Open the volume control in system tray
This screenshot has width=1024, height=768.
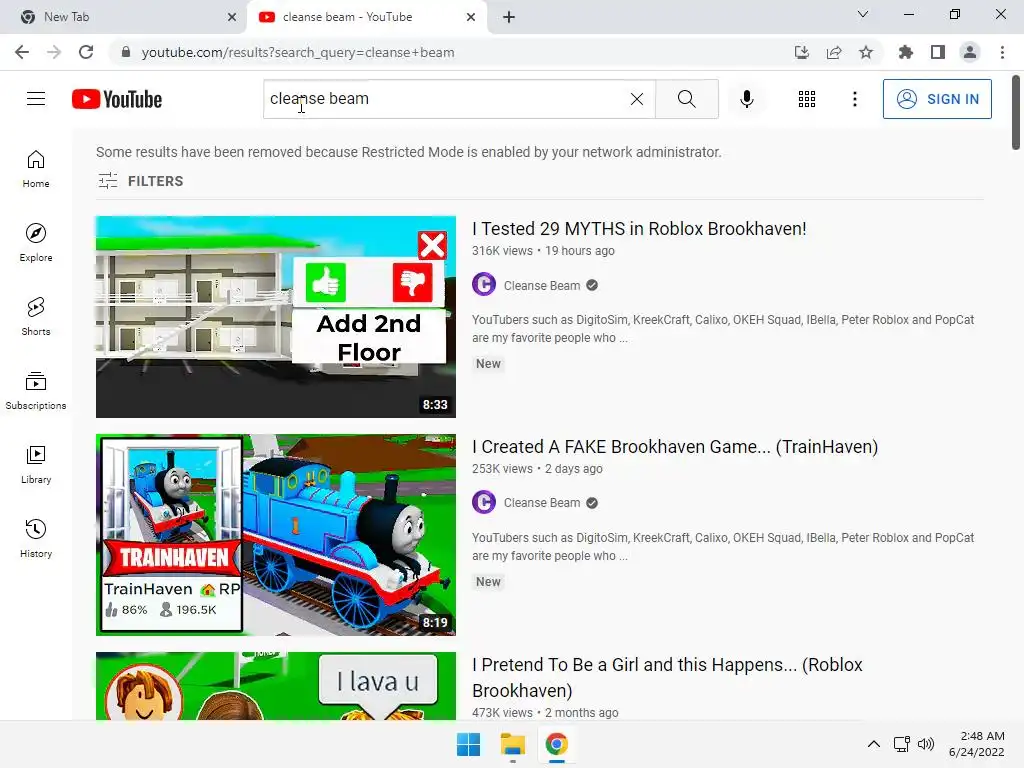tap(926, 744)
